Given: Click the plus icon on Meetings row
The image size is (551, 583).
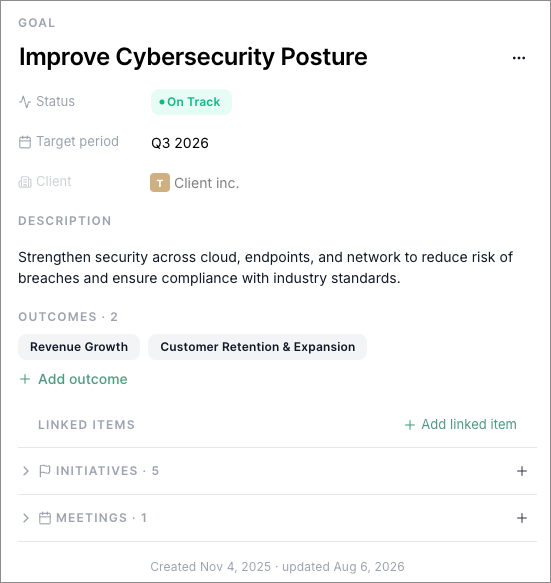Looking at the screenshot, I should (522, 518).
